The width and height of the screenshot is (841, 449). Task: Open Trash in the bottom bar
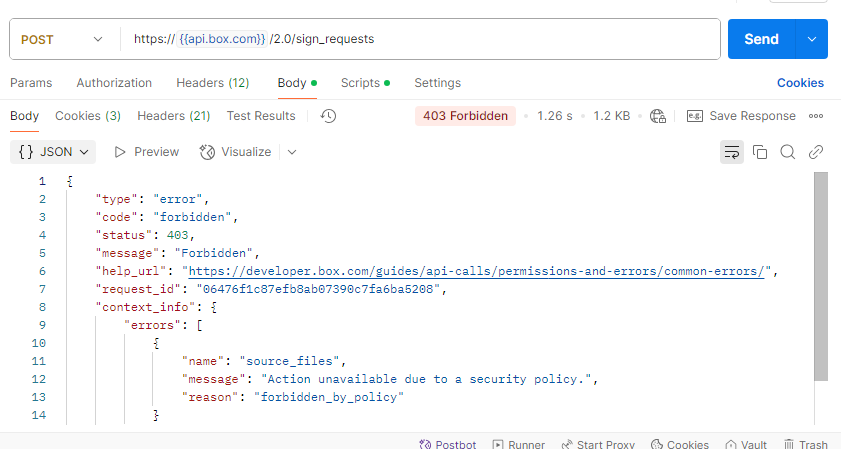(806, 444)
